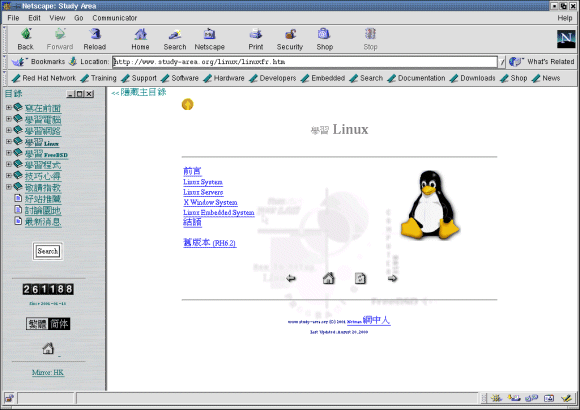The height and width of the screenshot is (410, 580).
Task: Open the View menu
Action: pos(57,18)
